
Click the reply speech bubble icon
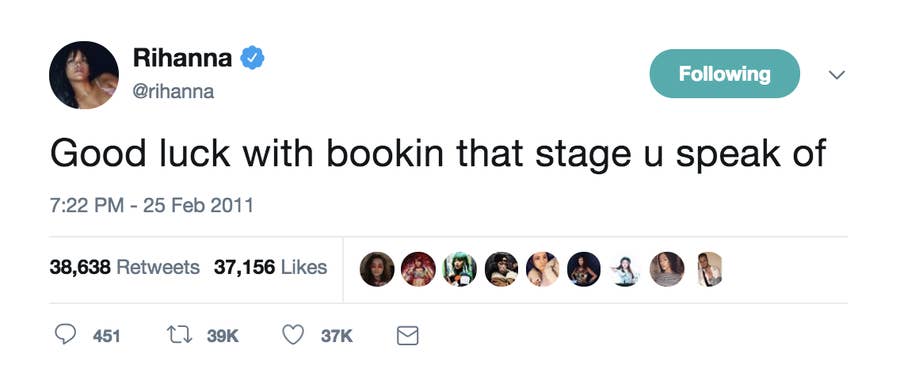pos(65,335)
